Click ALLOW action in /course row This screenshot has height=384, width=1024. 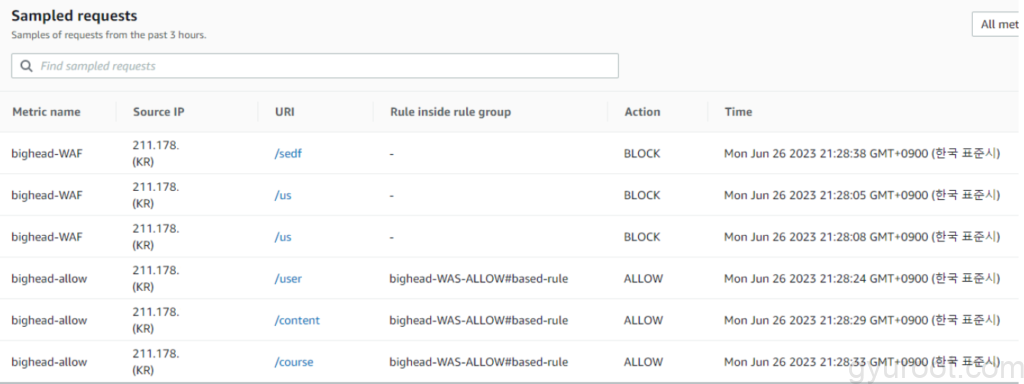point(643,362)
